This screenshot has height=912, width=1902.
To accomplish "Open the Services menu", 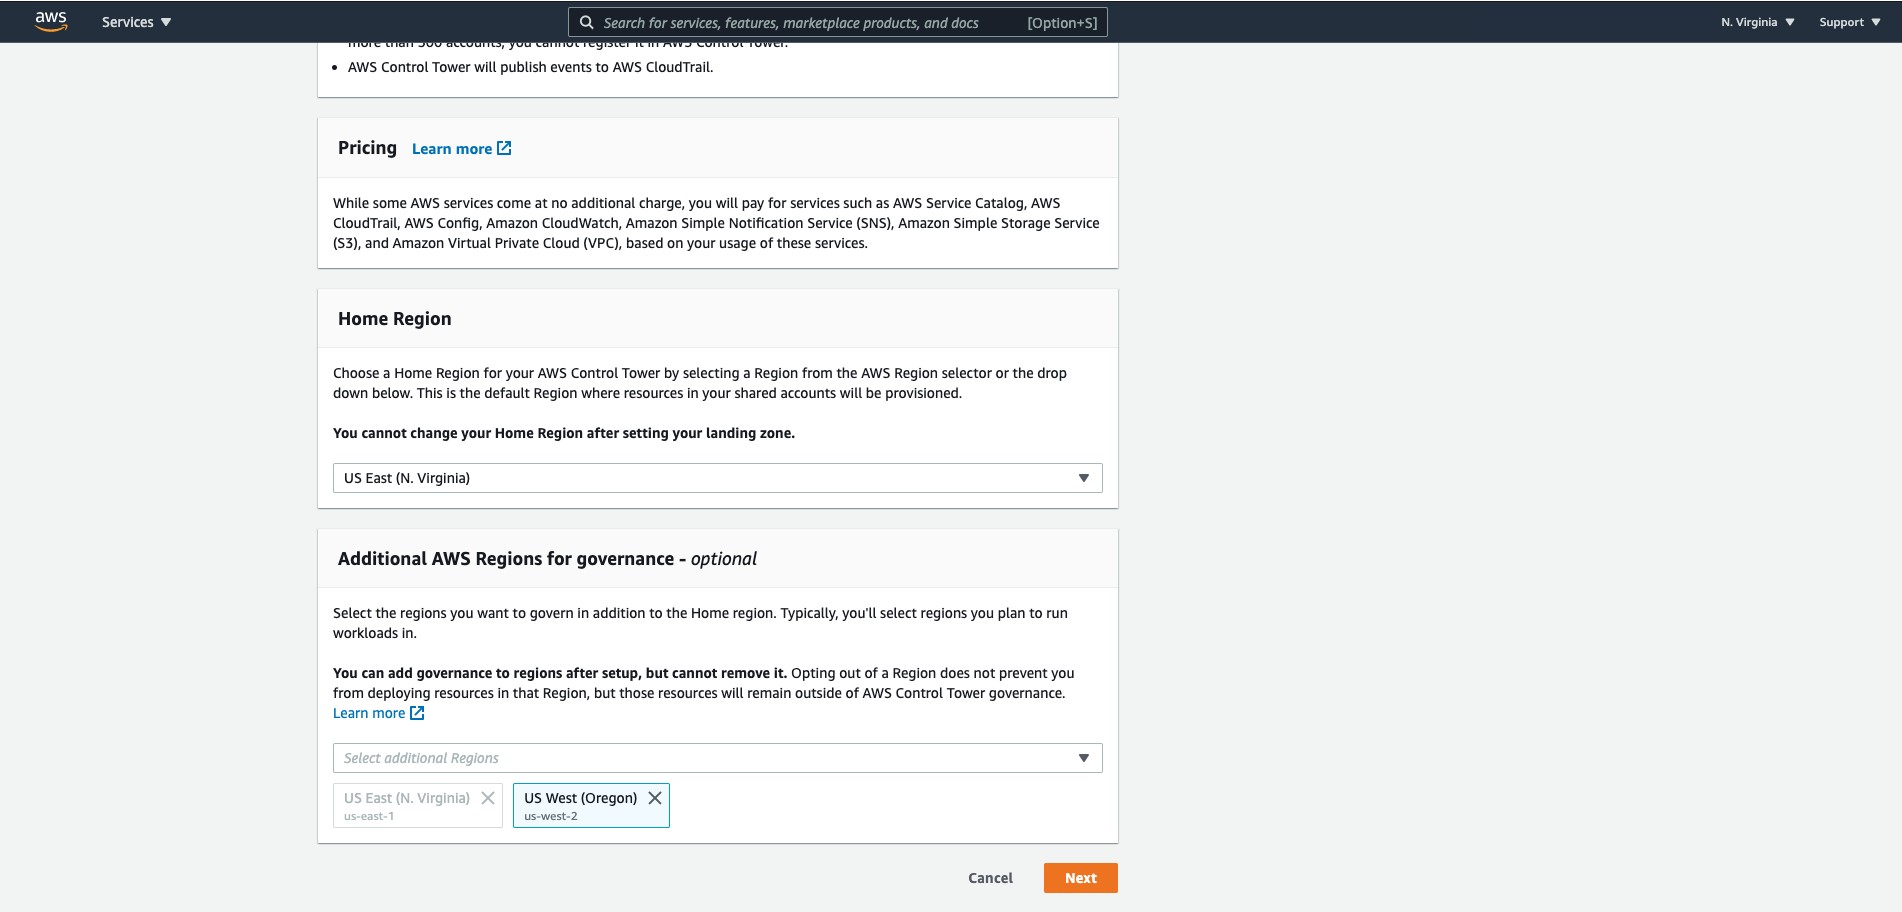I will [136, 22].
